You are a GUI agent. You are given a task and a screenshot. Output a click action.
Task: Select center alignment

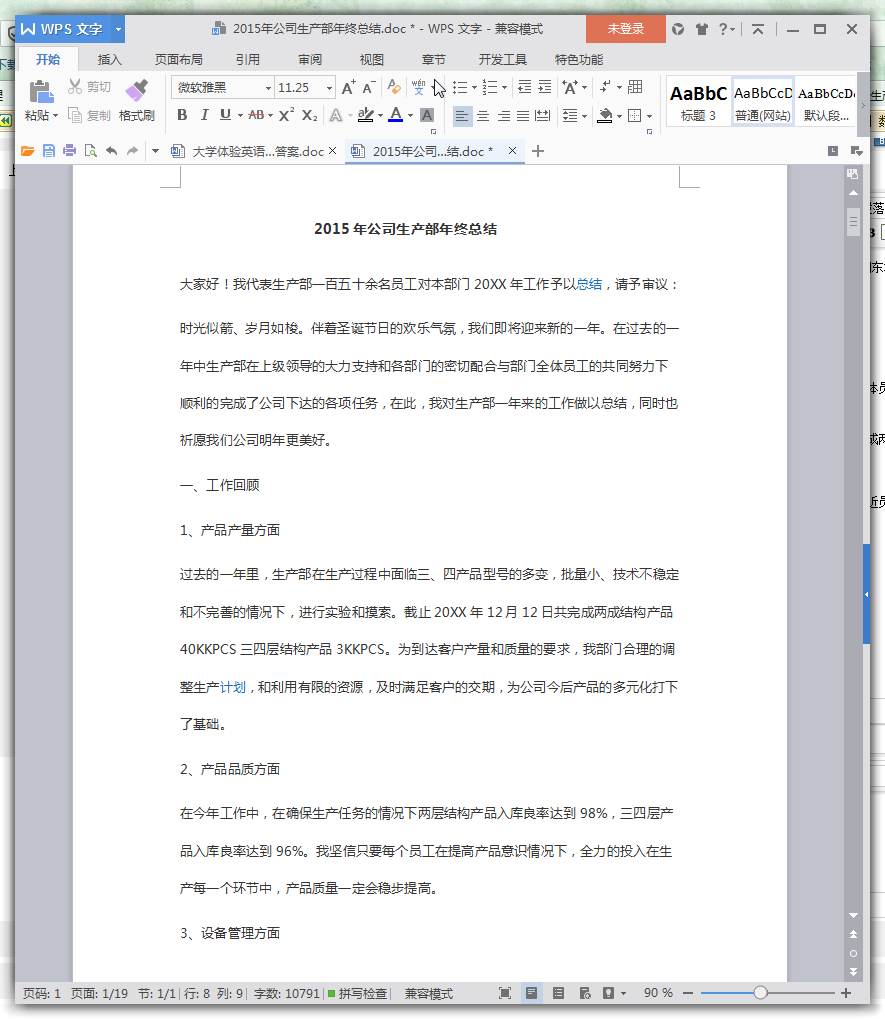tap(482, 115)
